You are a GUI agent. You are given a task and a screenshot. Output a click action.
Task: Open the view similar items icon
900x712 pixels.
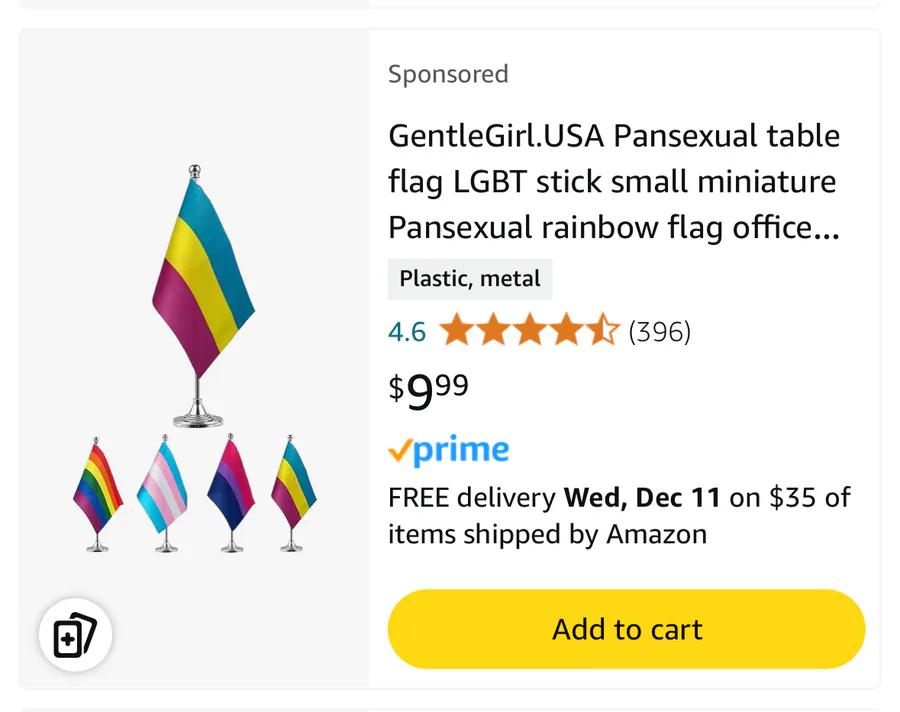pos(75,635)
